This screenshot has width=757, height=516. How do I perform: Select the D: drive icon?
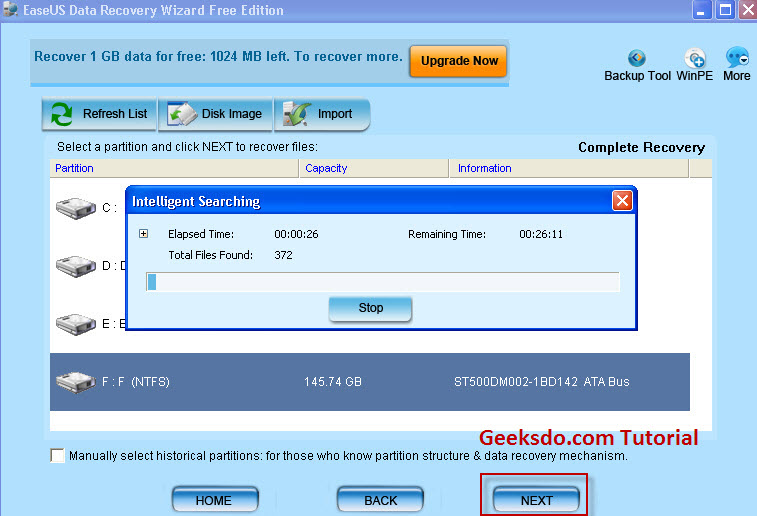(x=76, y=266)
